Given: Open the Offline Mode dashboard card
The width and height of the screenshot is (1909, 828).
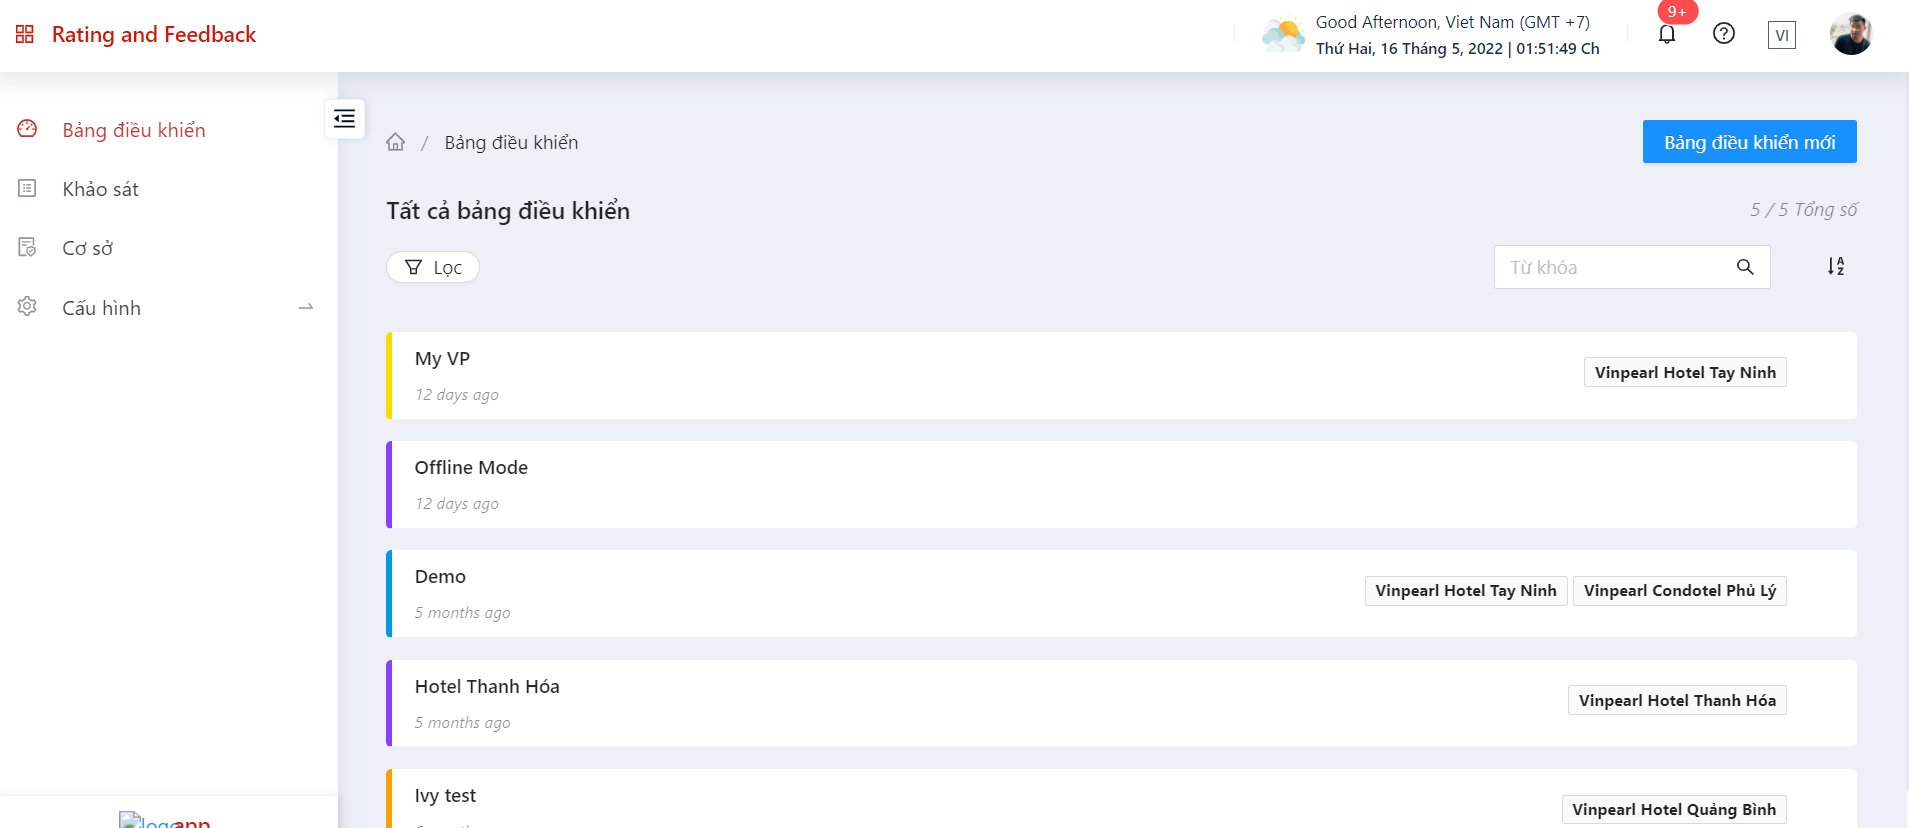Looking at the screenshot, I should (471, 468).
